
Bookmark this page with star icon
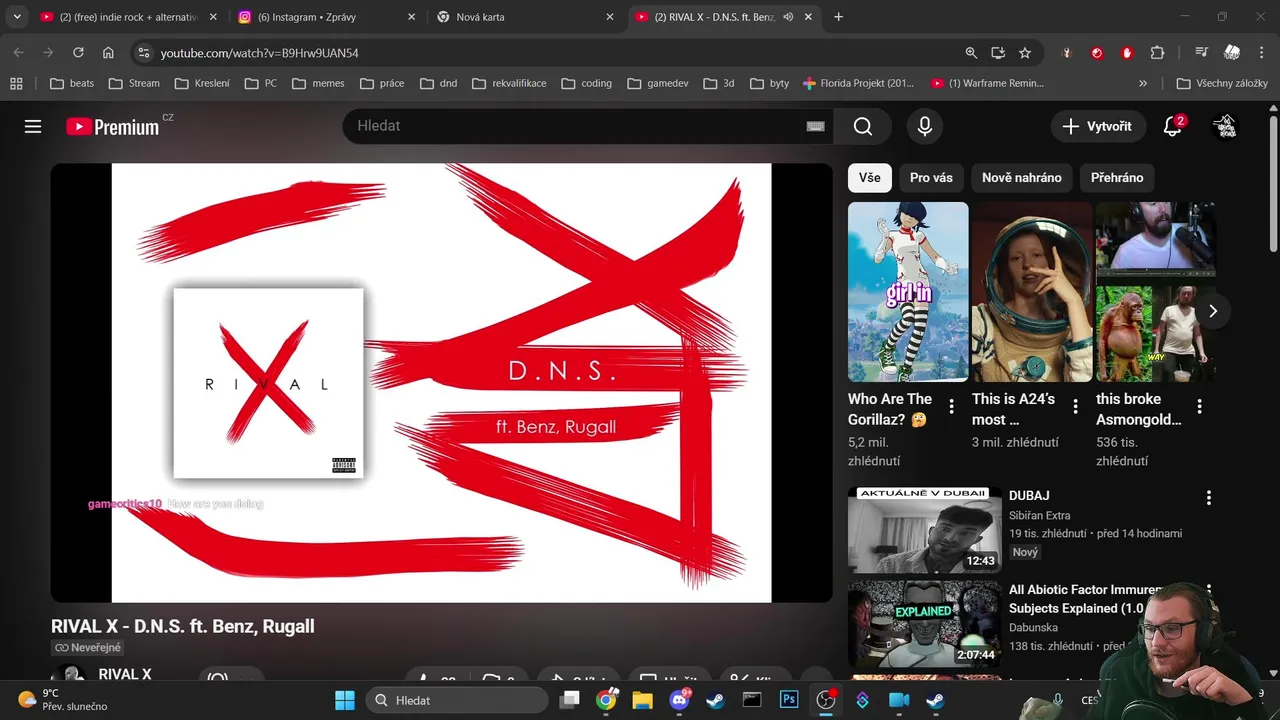pyautogui.click(x=1025, y=53)
